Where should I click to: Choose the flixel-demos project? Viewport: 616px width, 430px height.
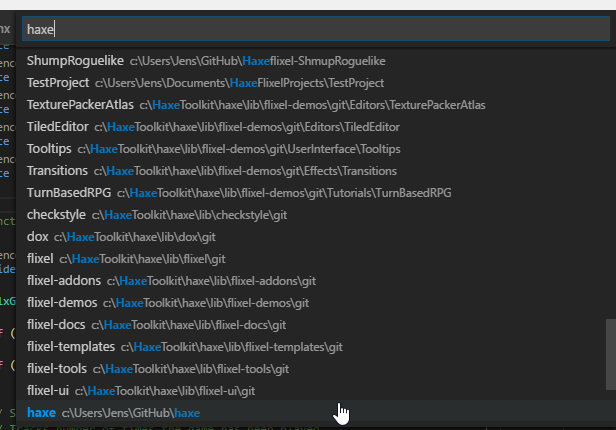pos(316,303)
